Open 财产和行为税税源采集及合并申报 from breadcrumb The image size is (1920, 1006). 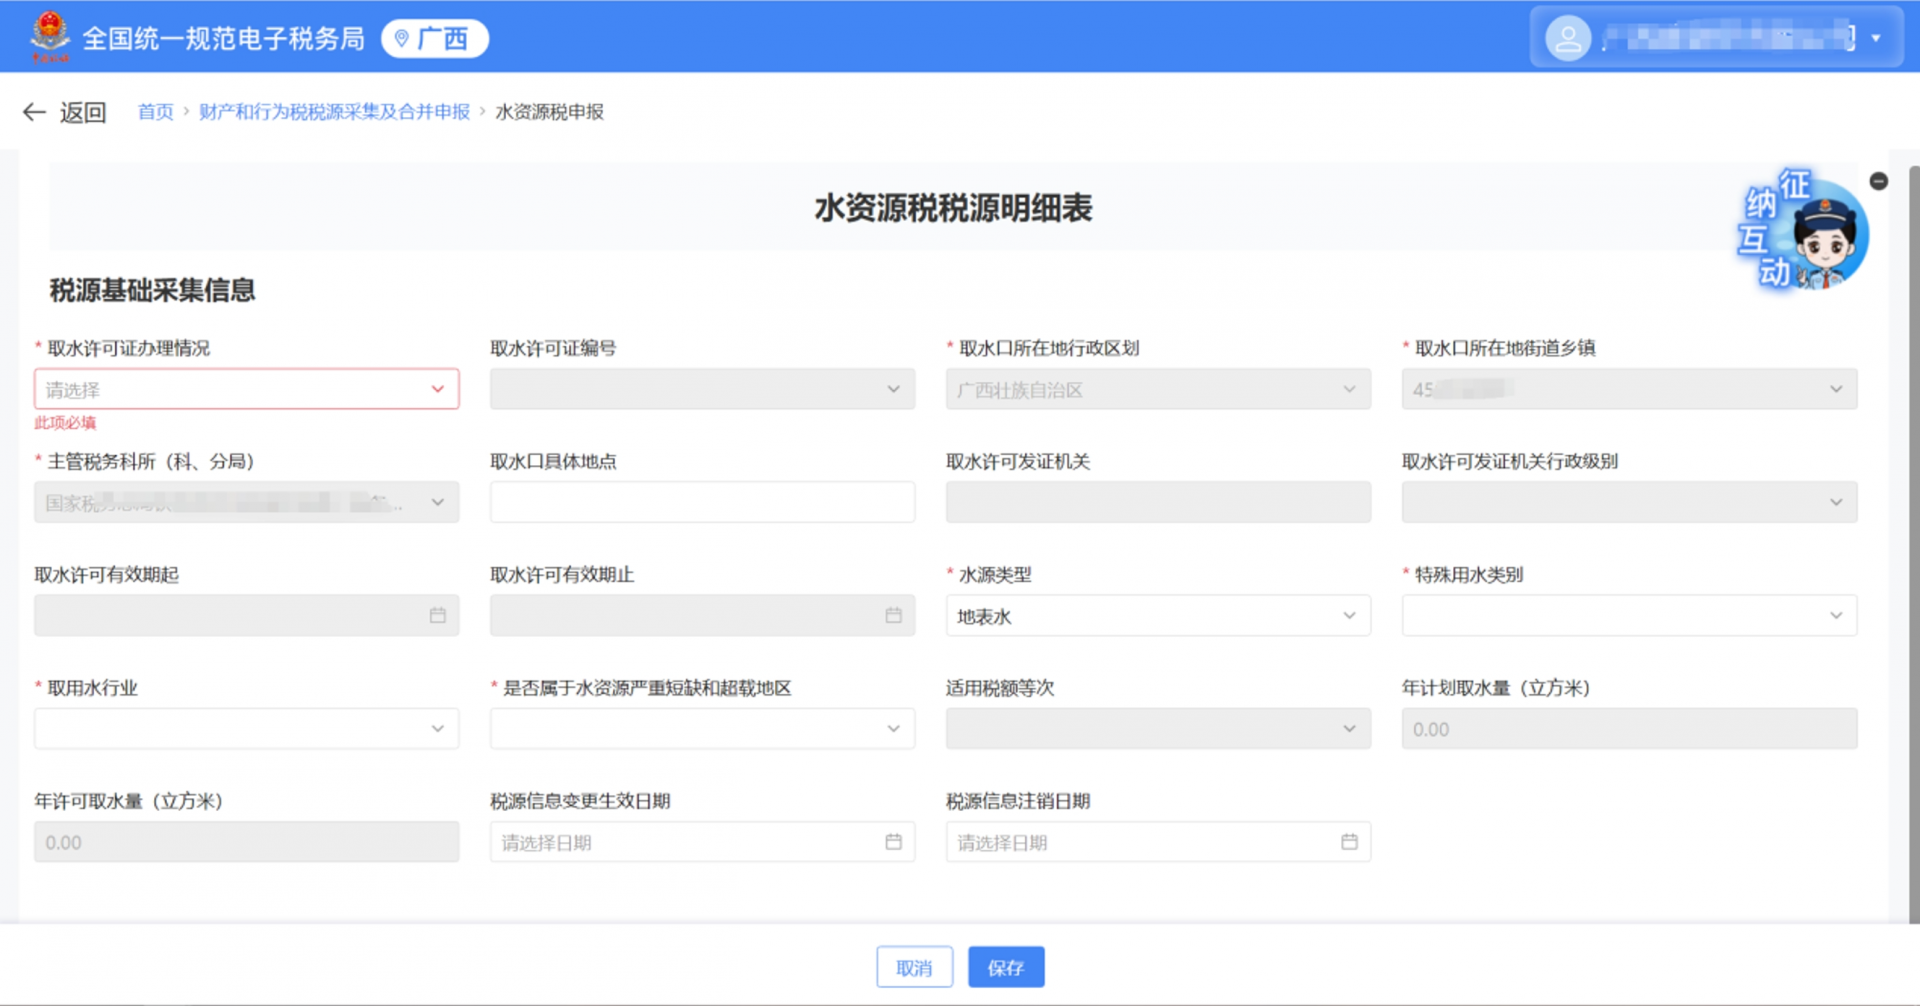334,112
